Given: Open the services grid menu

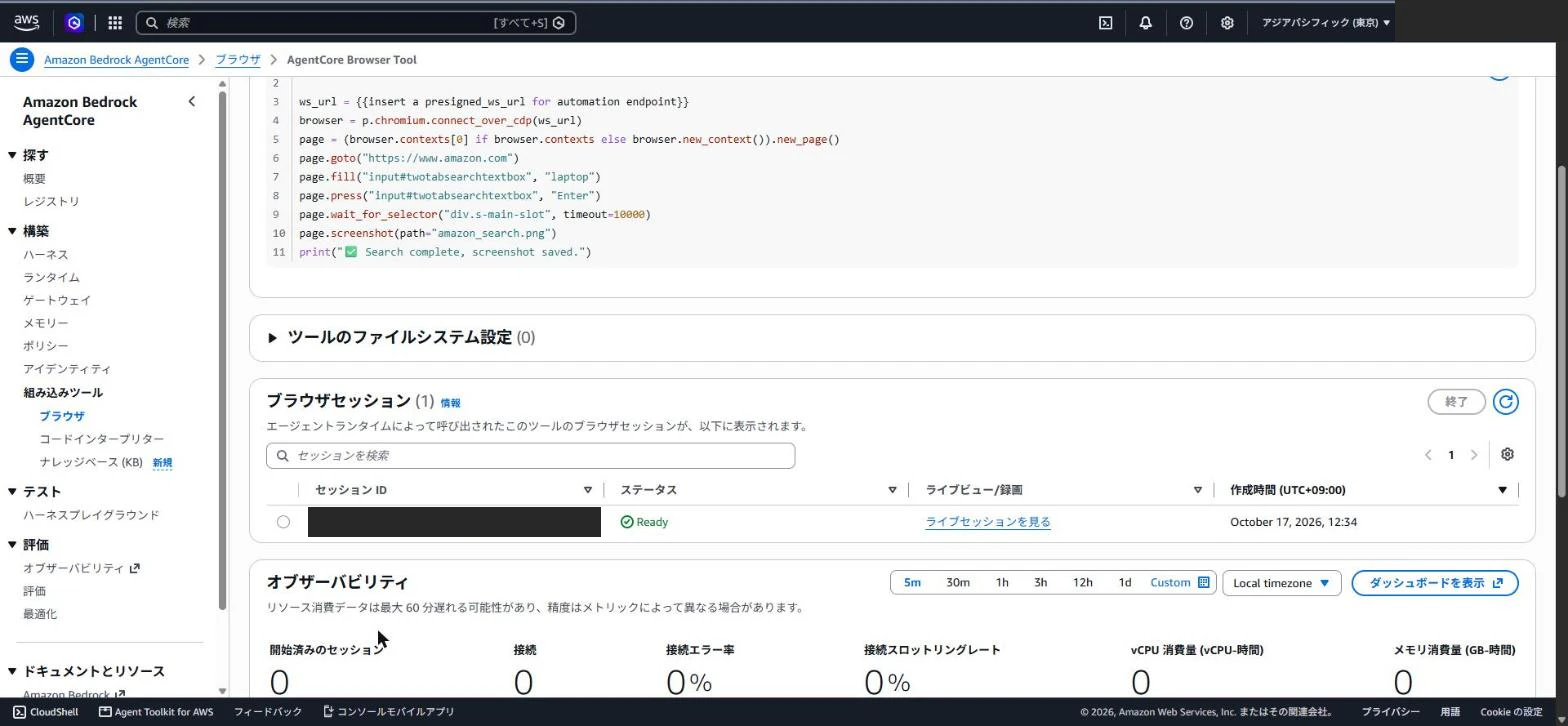Looking at the screenshot, I should 115,22.
